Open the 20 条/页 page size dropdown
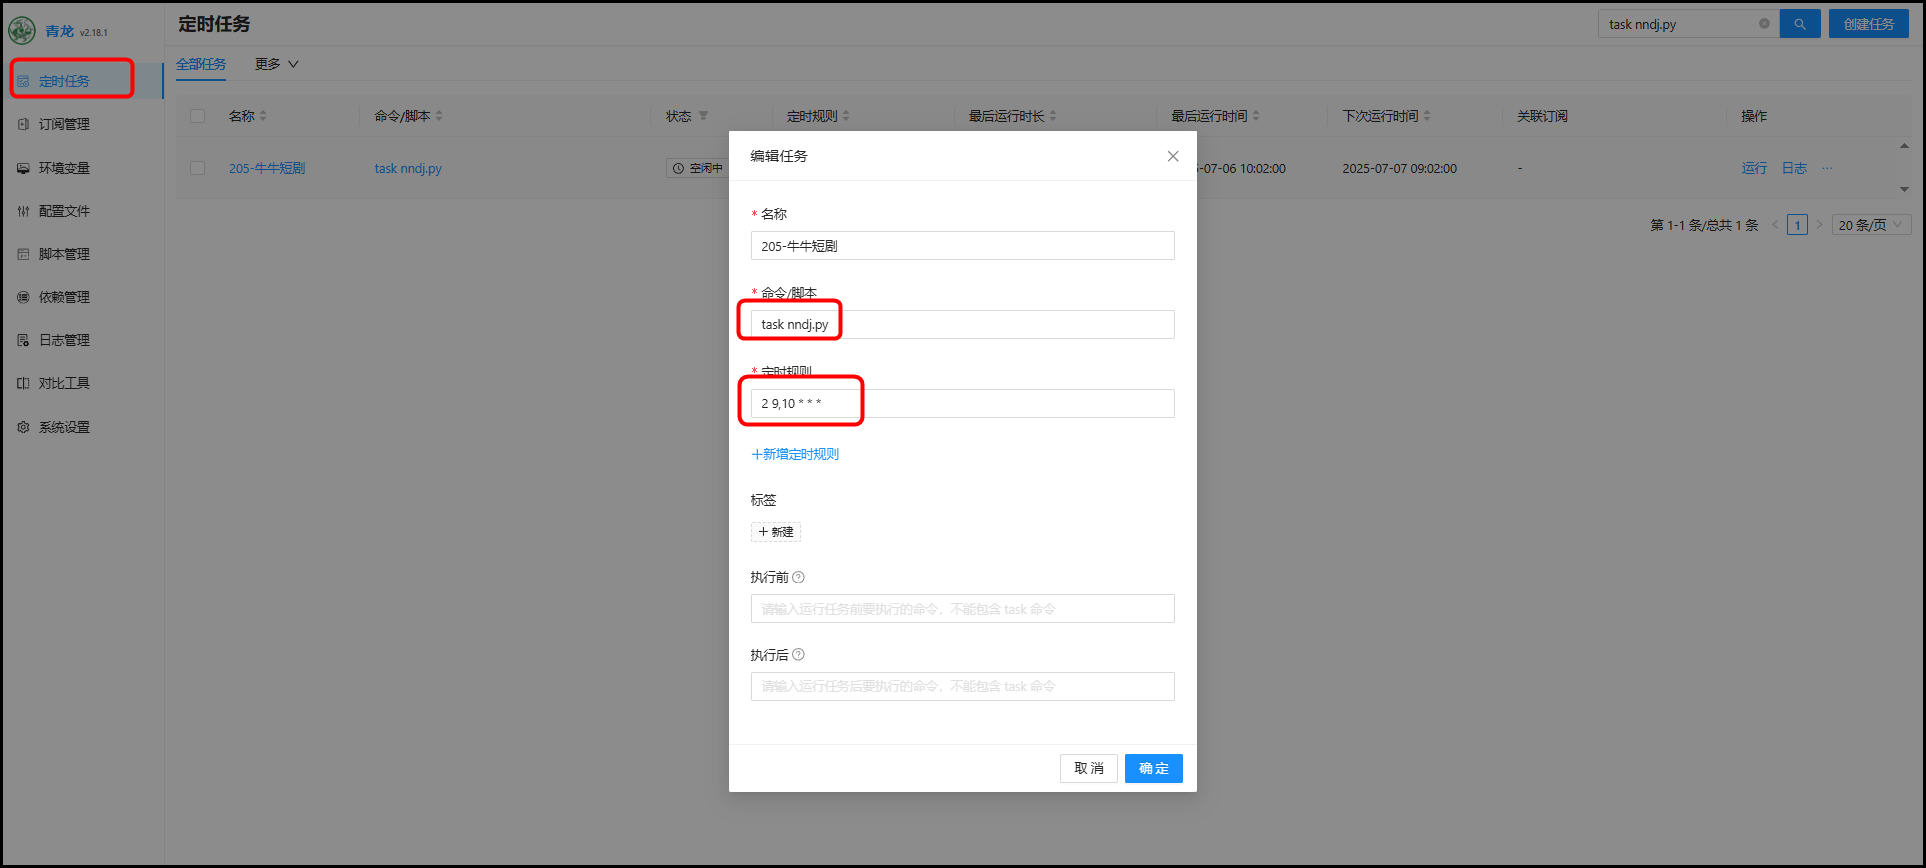The width and height of the screenshot is (1926, 868). (x=1871, y=225)
